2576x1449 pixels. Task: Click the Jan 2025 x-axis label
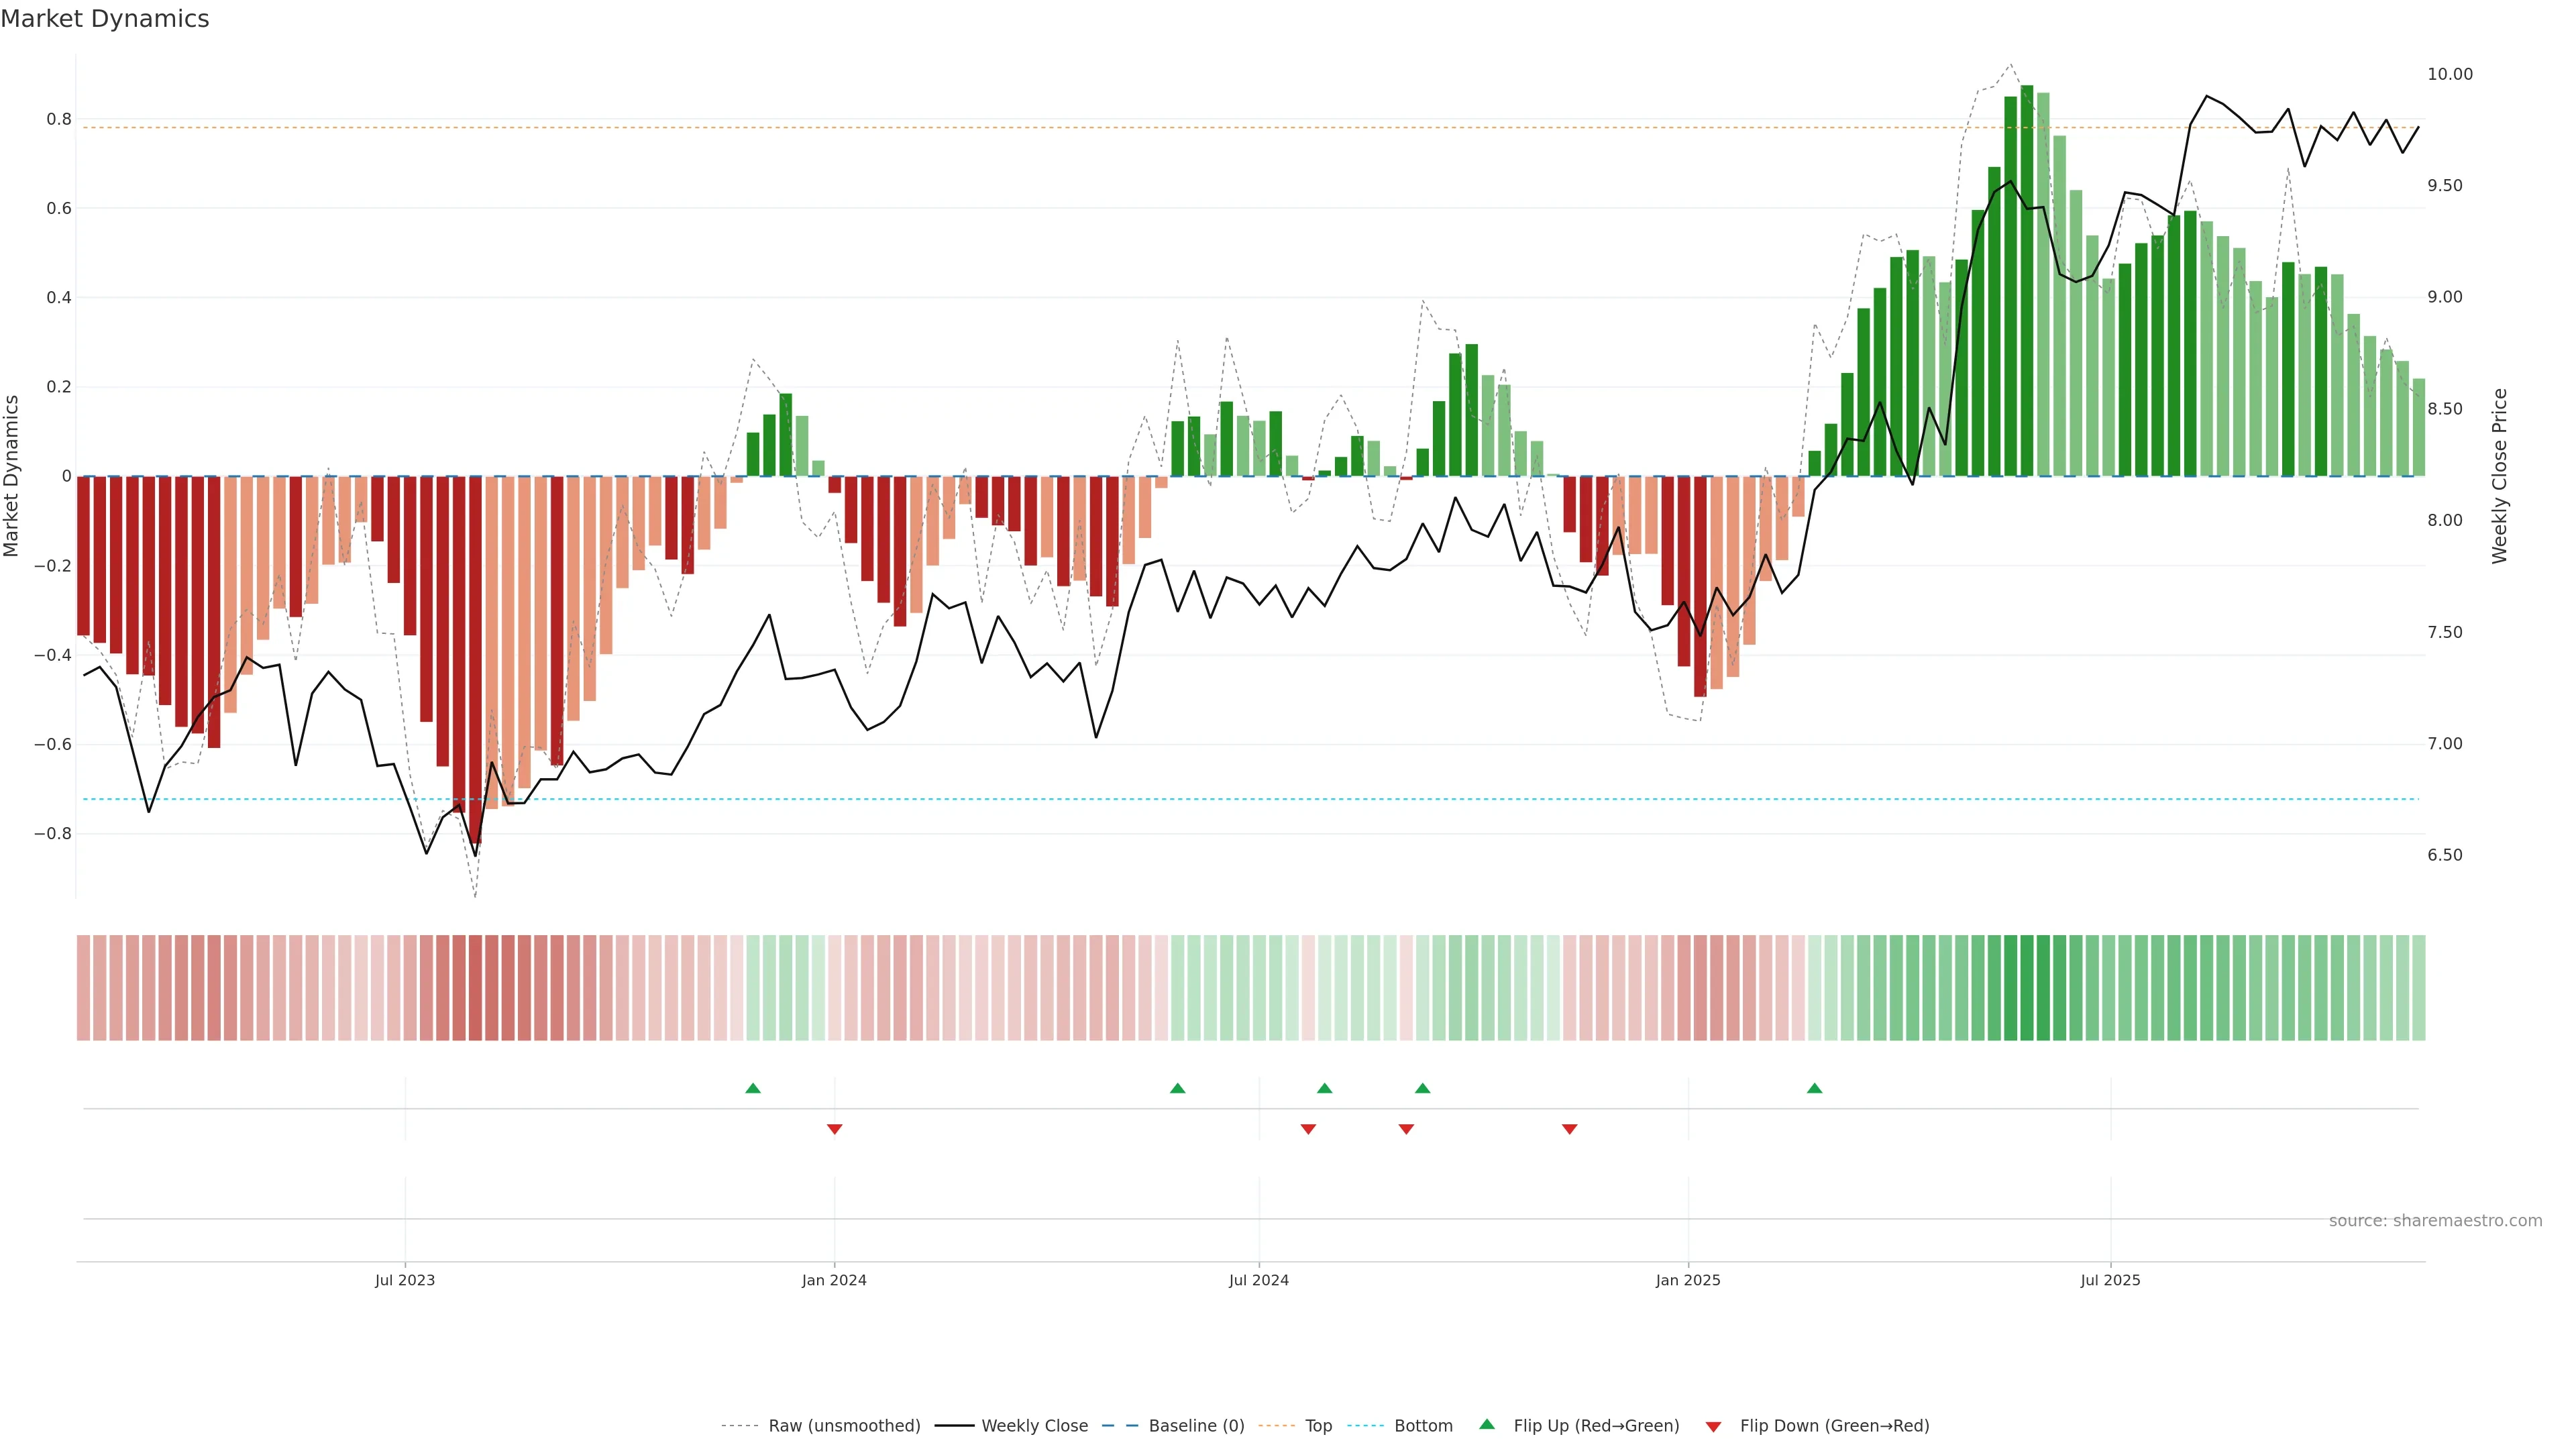[x=1688, y=1280]
